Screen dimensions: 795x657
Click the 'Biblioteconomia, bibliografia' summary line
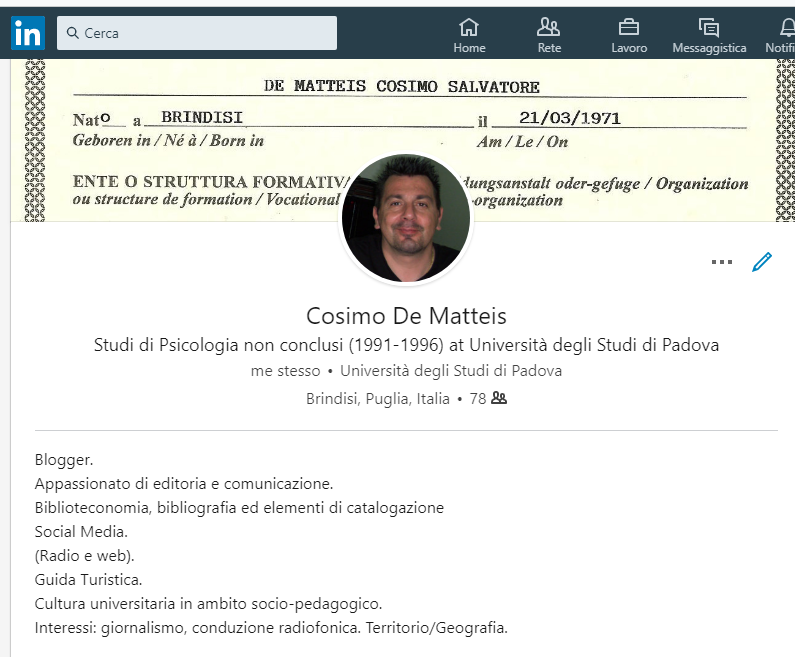coord(239,507)
